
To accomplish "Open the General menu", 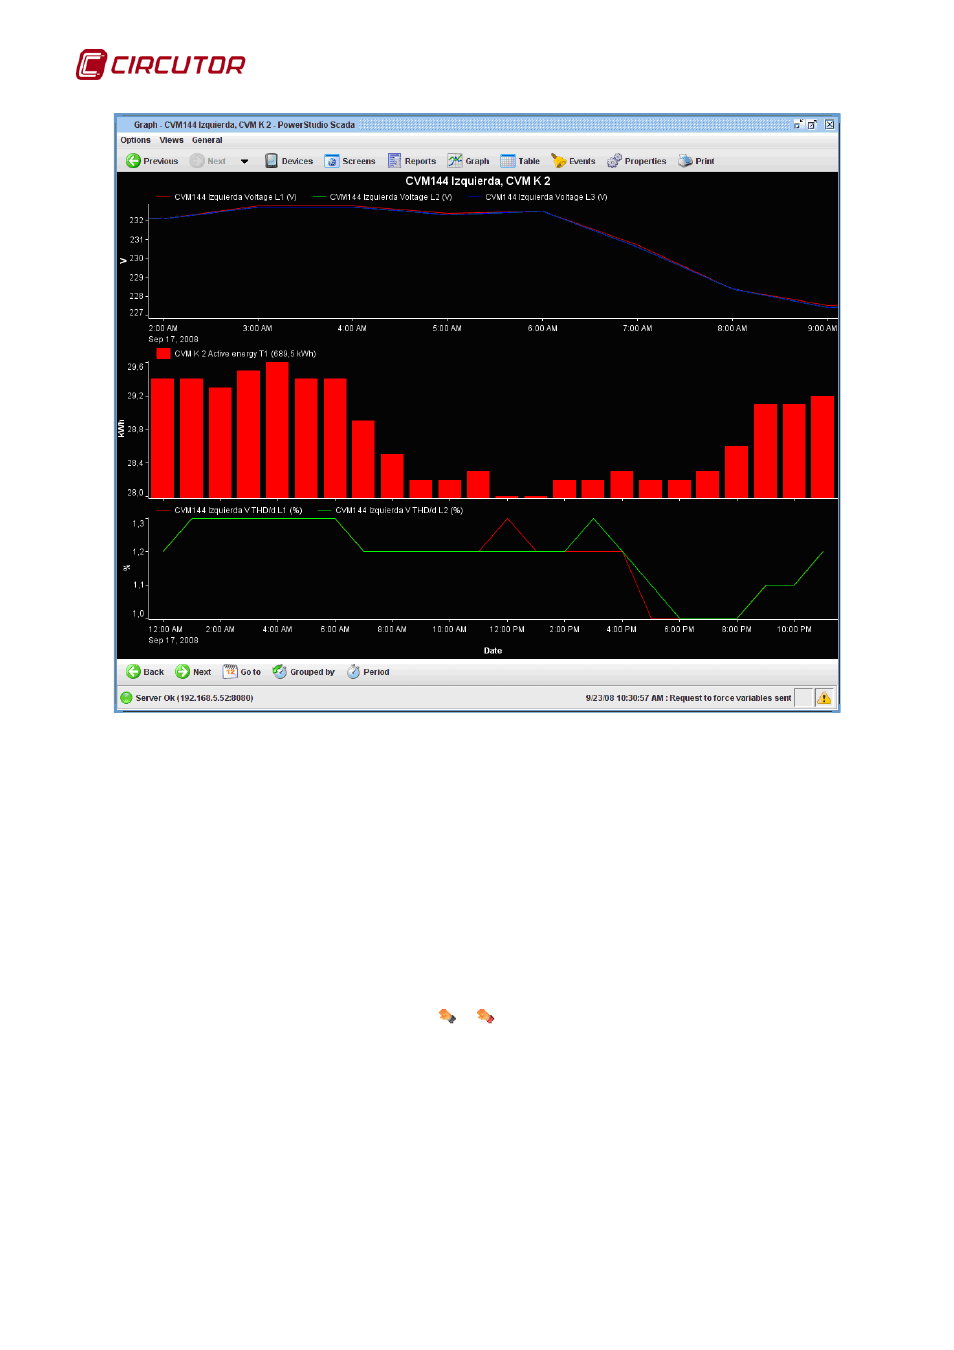I will click(207, 140).
